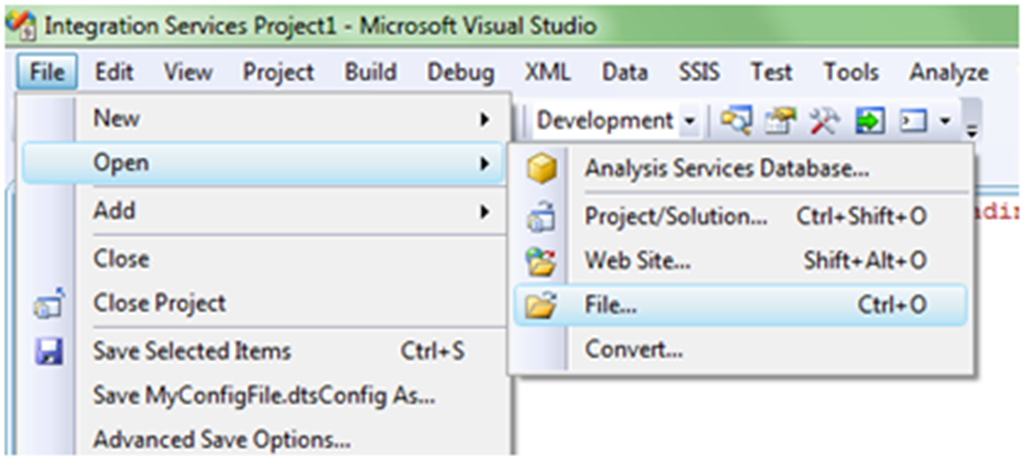
Task: Select Close Project menu entry
Action: 159,303
